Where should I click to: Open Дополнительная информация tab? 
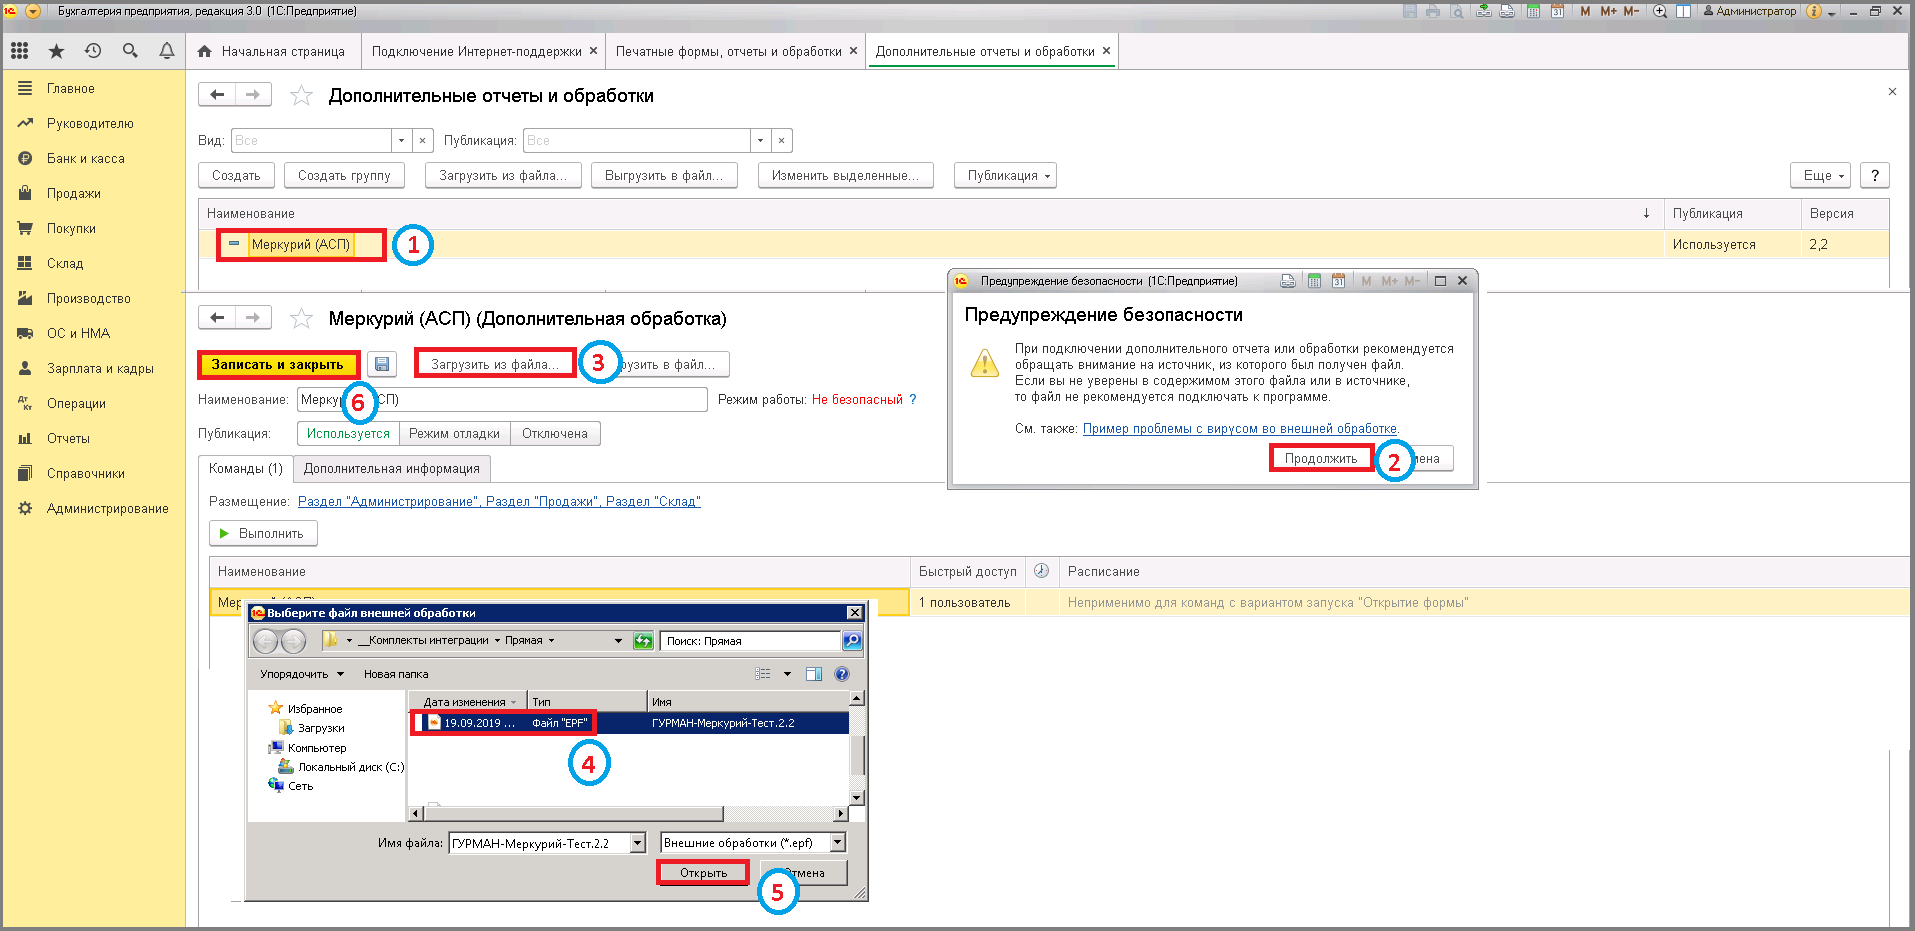click(x=392, y=468)
